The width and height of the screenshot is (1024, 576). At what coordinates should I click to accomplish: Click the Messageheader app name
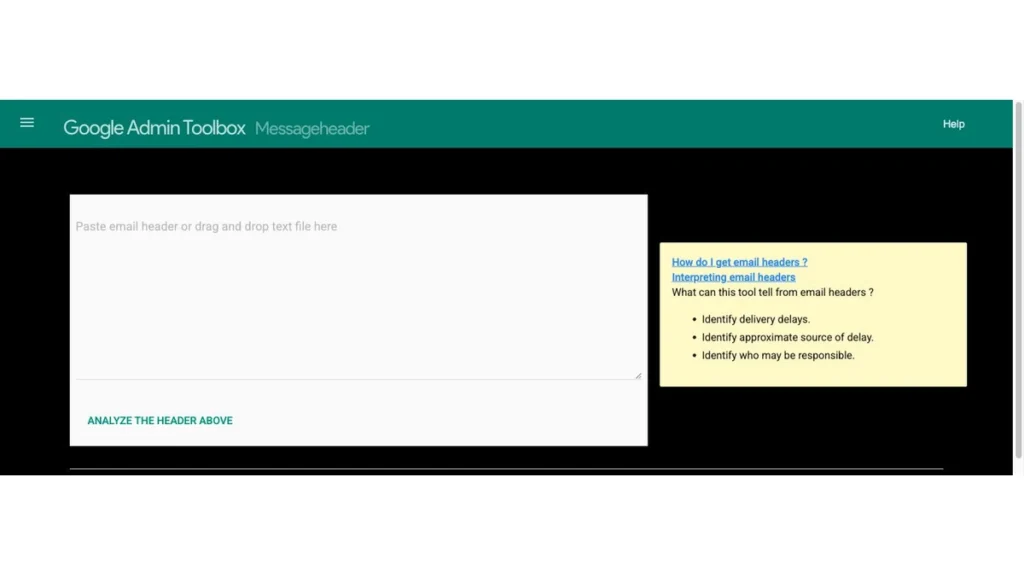click(312, 129)
